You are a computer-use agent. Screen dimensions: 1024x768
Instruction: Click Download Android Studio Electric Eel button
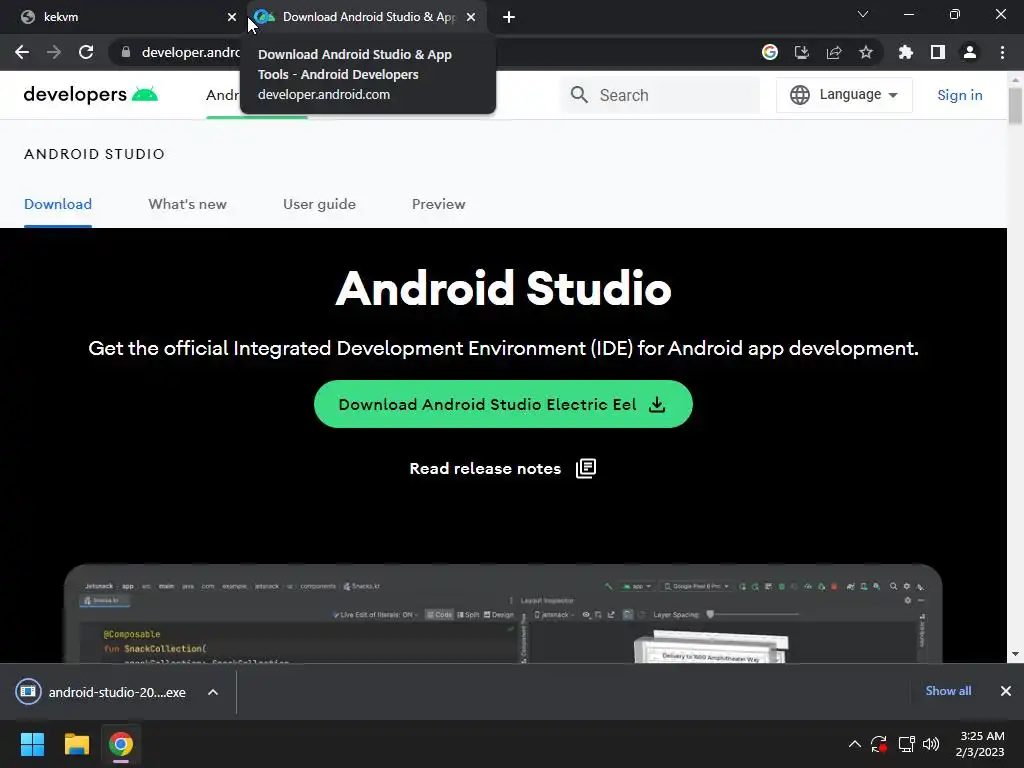pyautogui.click(x=503, y=404)
